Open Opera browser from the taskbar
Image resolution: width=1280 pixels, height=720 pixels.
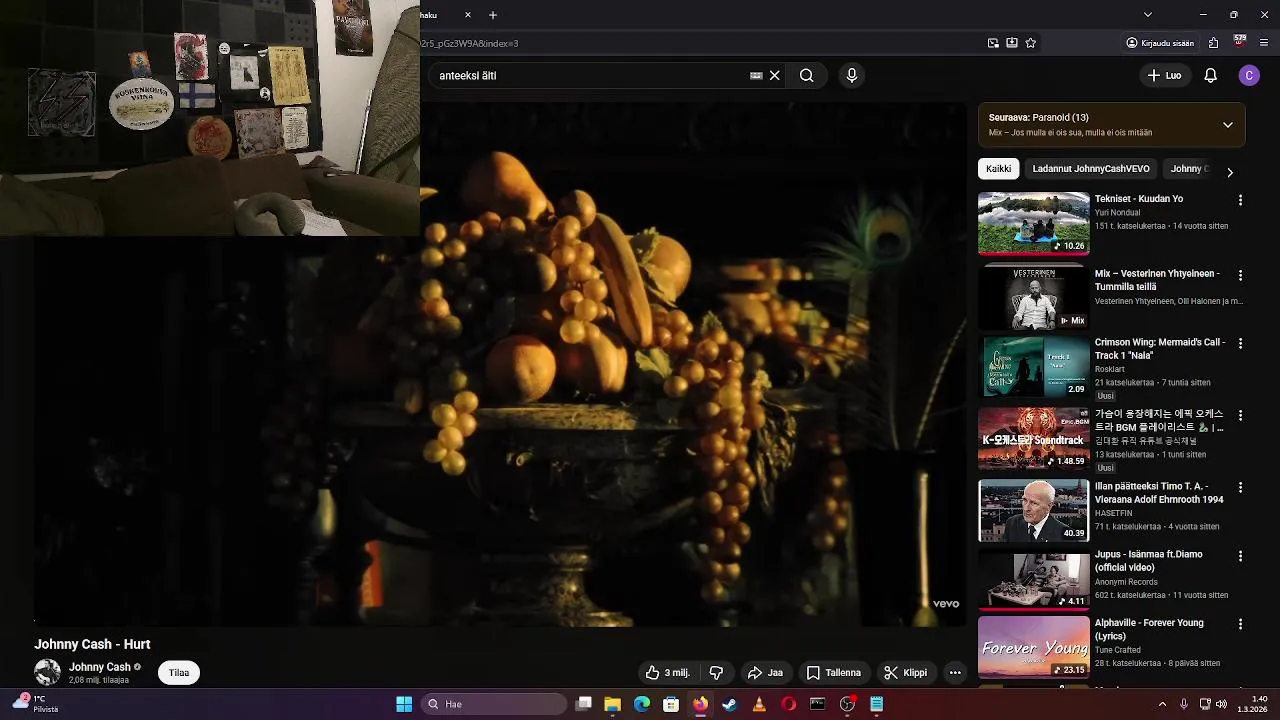788,704
